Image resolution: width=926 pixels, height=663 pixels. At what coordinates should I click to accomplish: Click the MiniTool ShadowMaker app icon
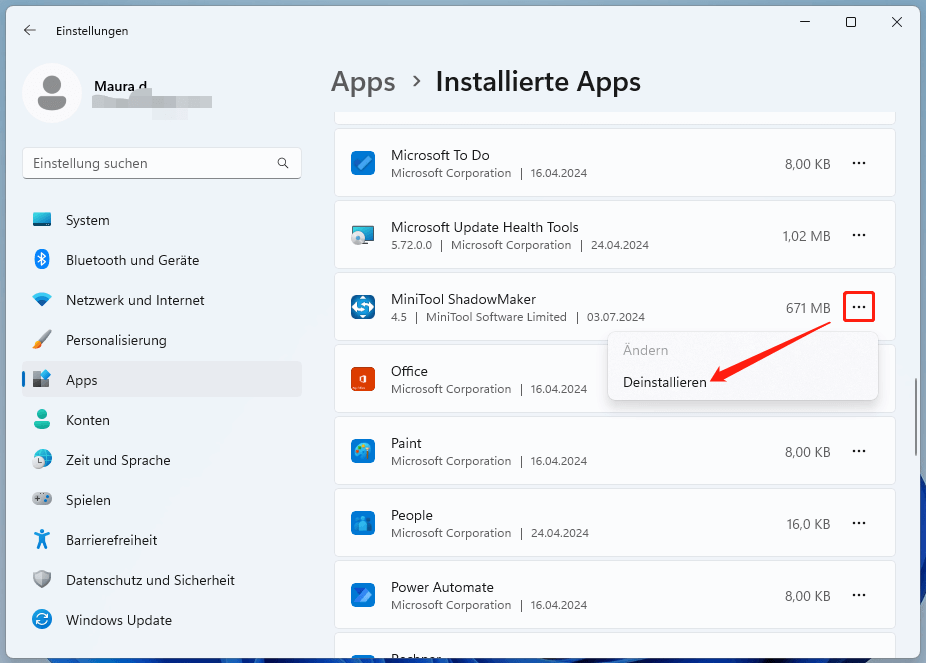363,307
